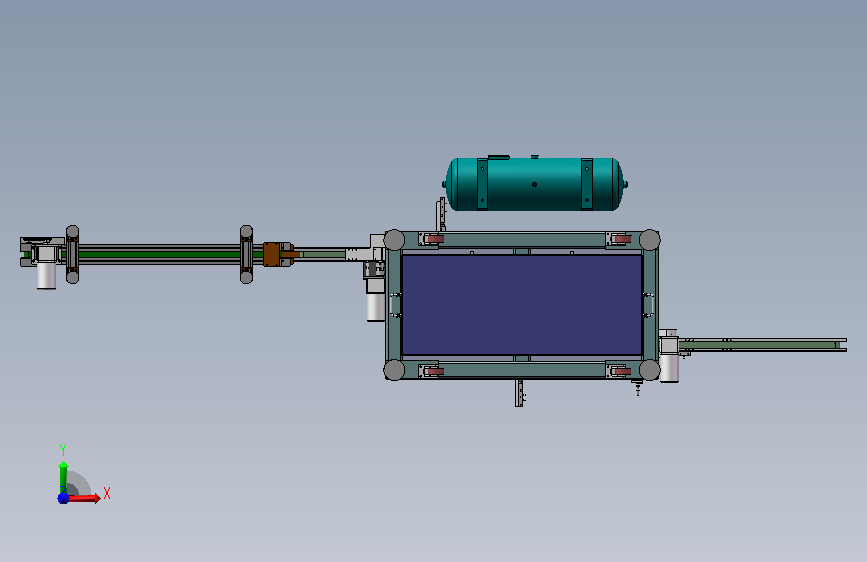
Task: Click the green Y axis arrow of the triad
Action: tap(63, 477)
